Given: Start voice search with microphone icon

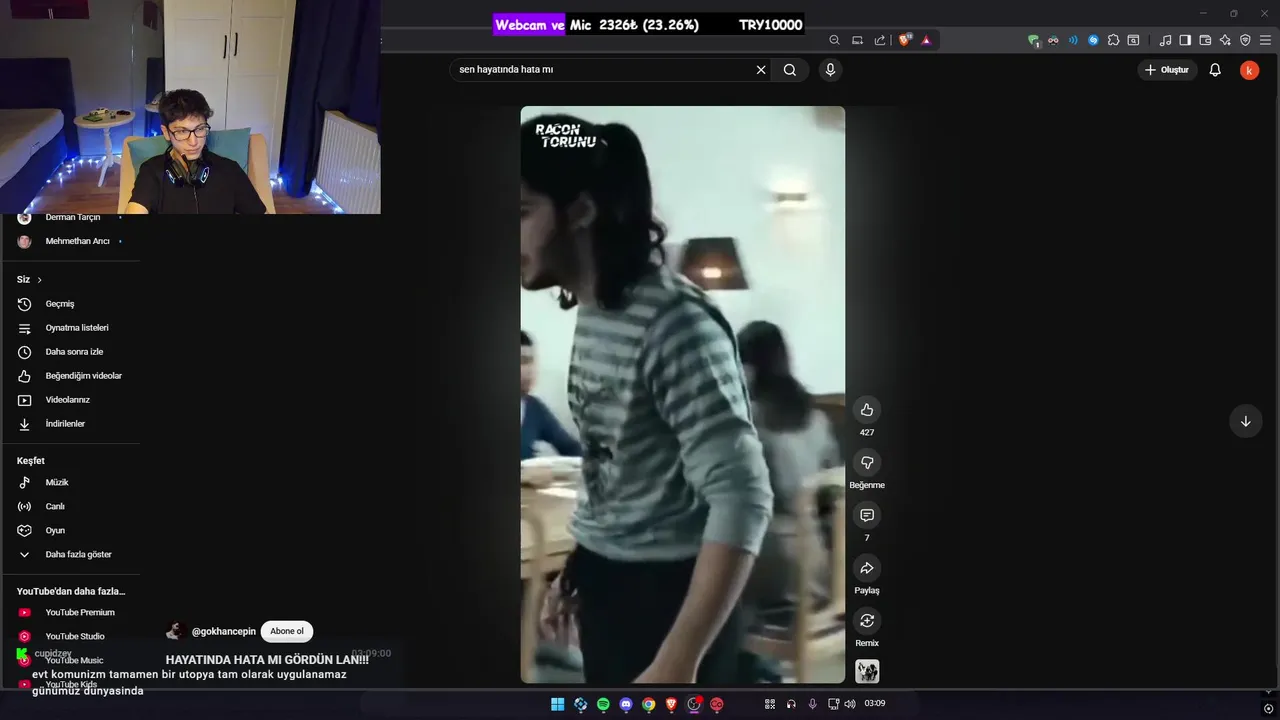Looking at the screenshot, I should click(830, 70).
